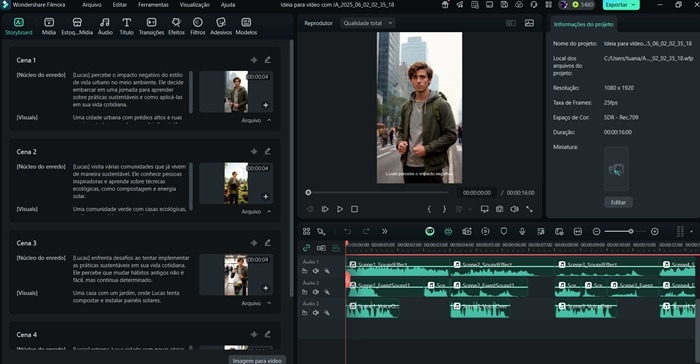Click the voiceover microphone icon
700x364 pixels.
click(x=522, y=231)
